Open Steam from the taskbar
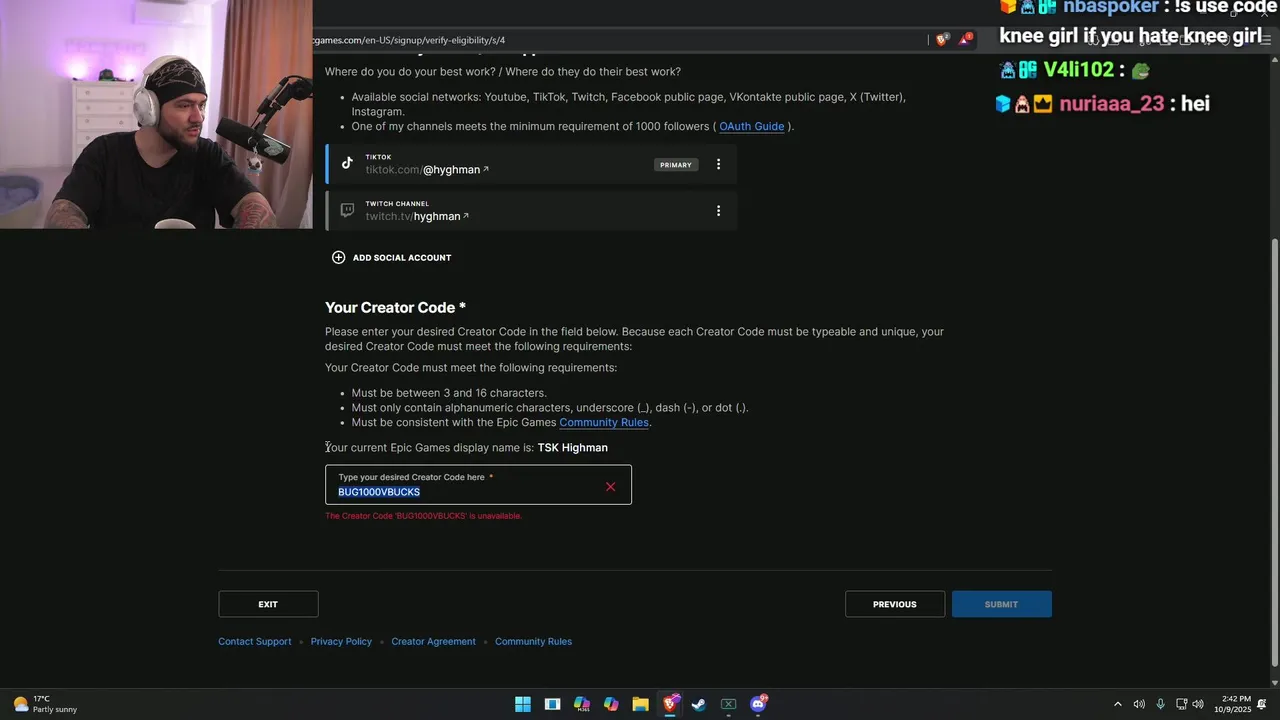This screenshot has height=720, width=1280. point(699,704)
